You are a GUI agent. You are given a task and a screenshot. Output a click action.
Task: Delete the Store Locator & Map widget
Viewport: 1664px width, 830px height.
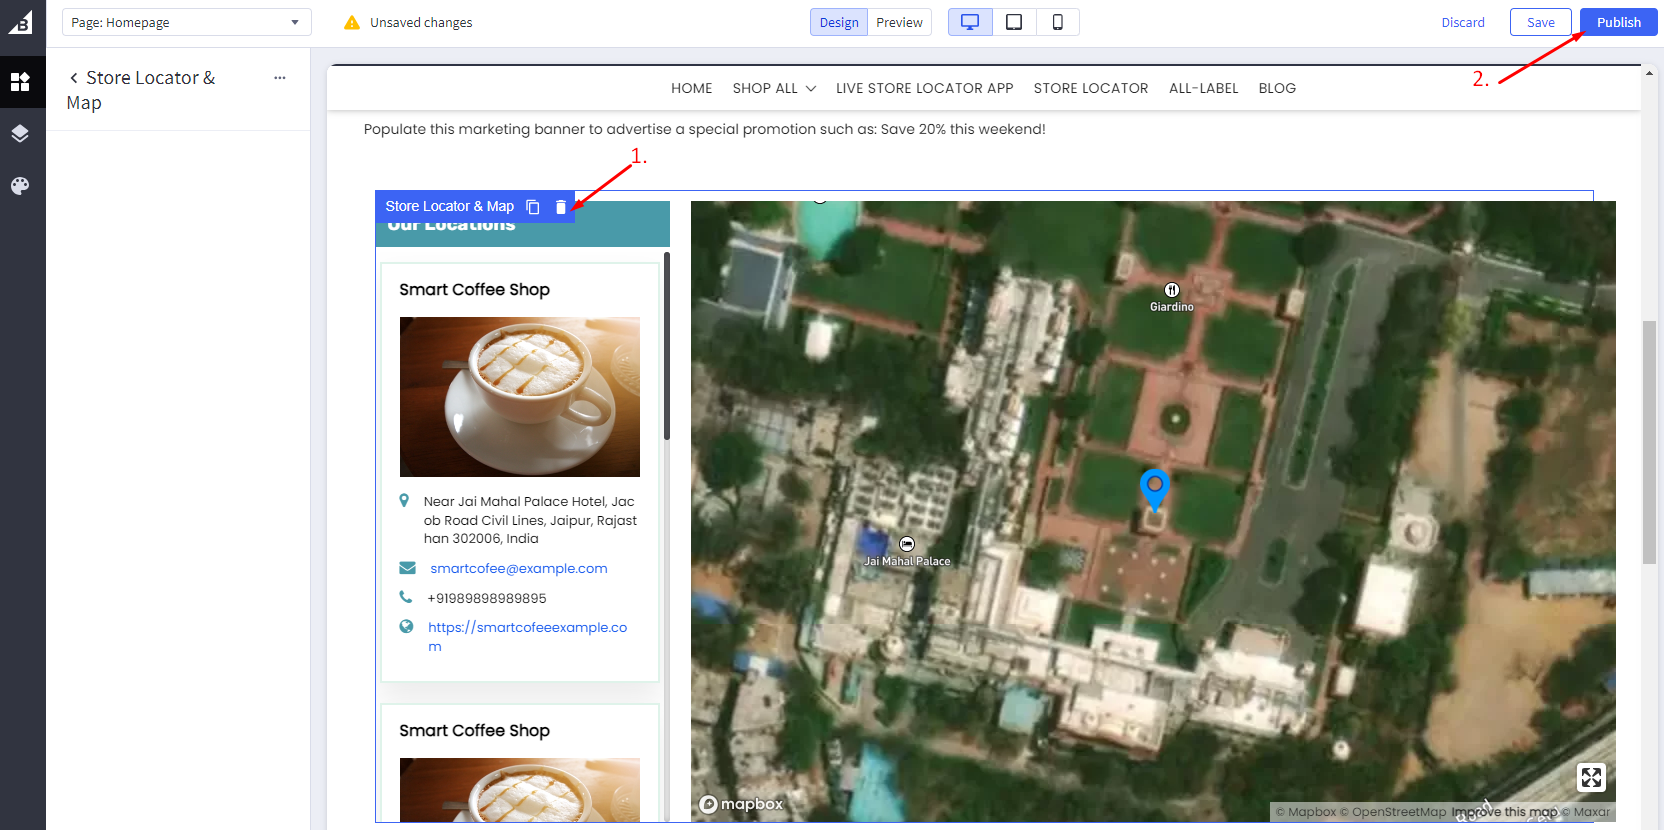(x=561, y=207)
